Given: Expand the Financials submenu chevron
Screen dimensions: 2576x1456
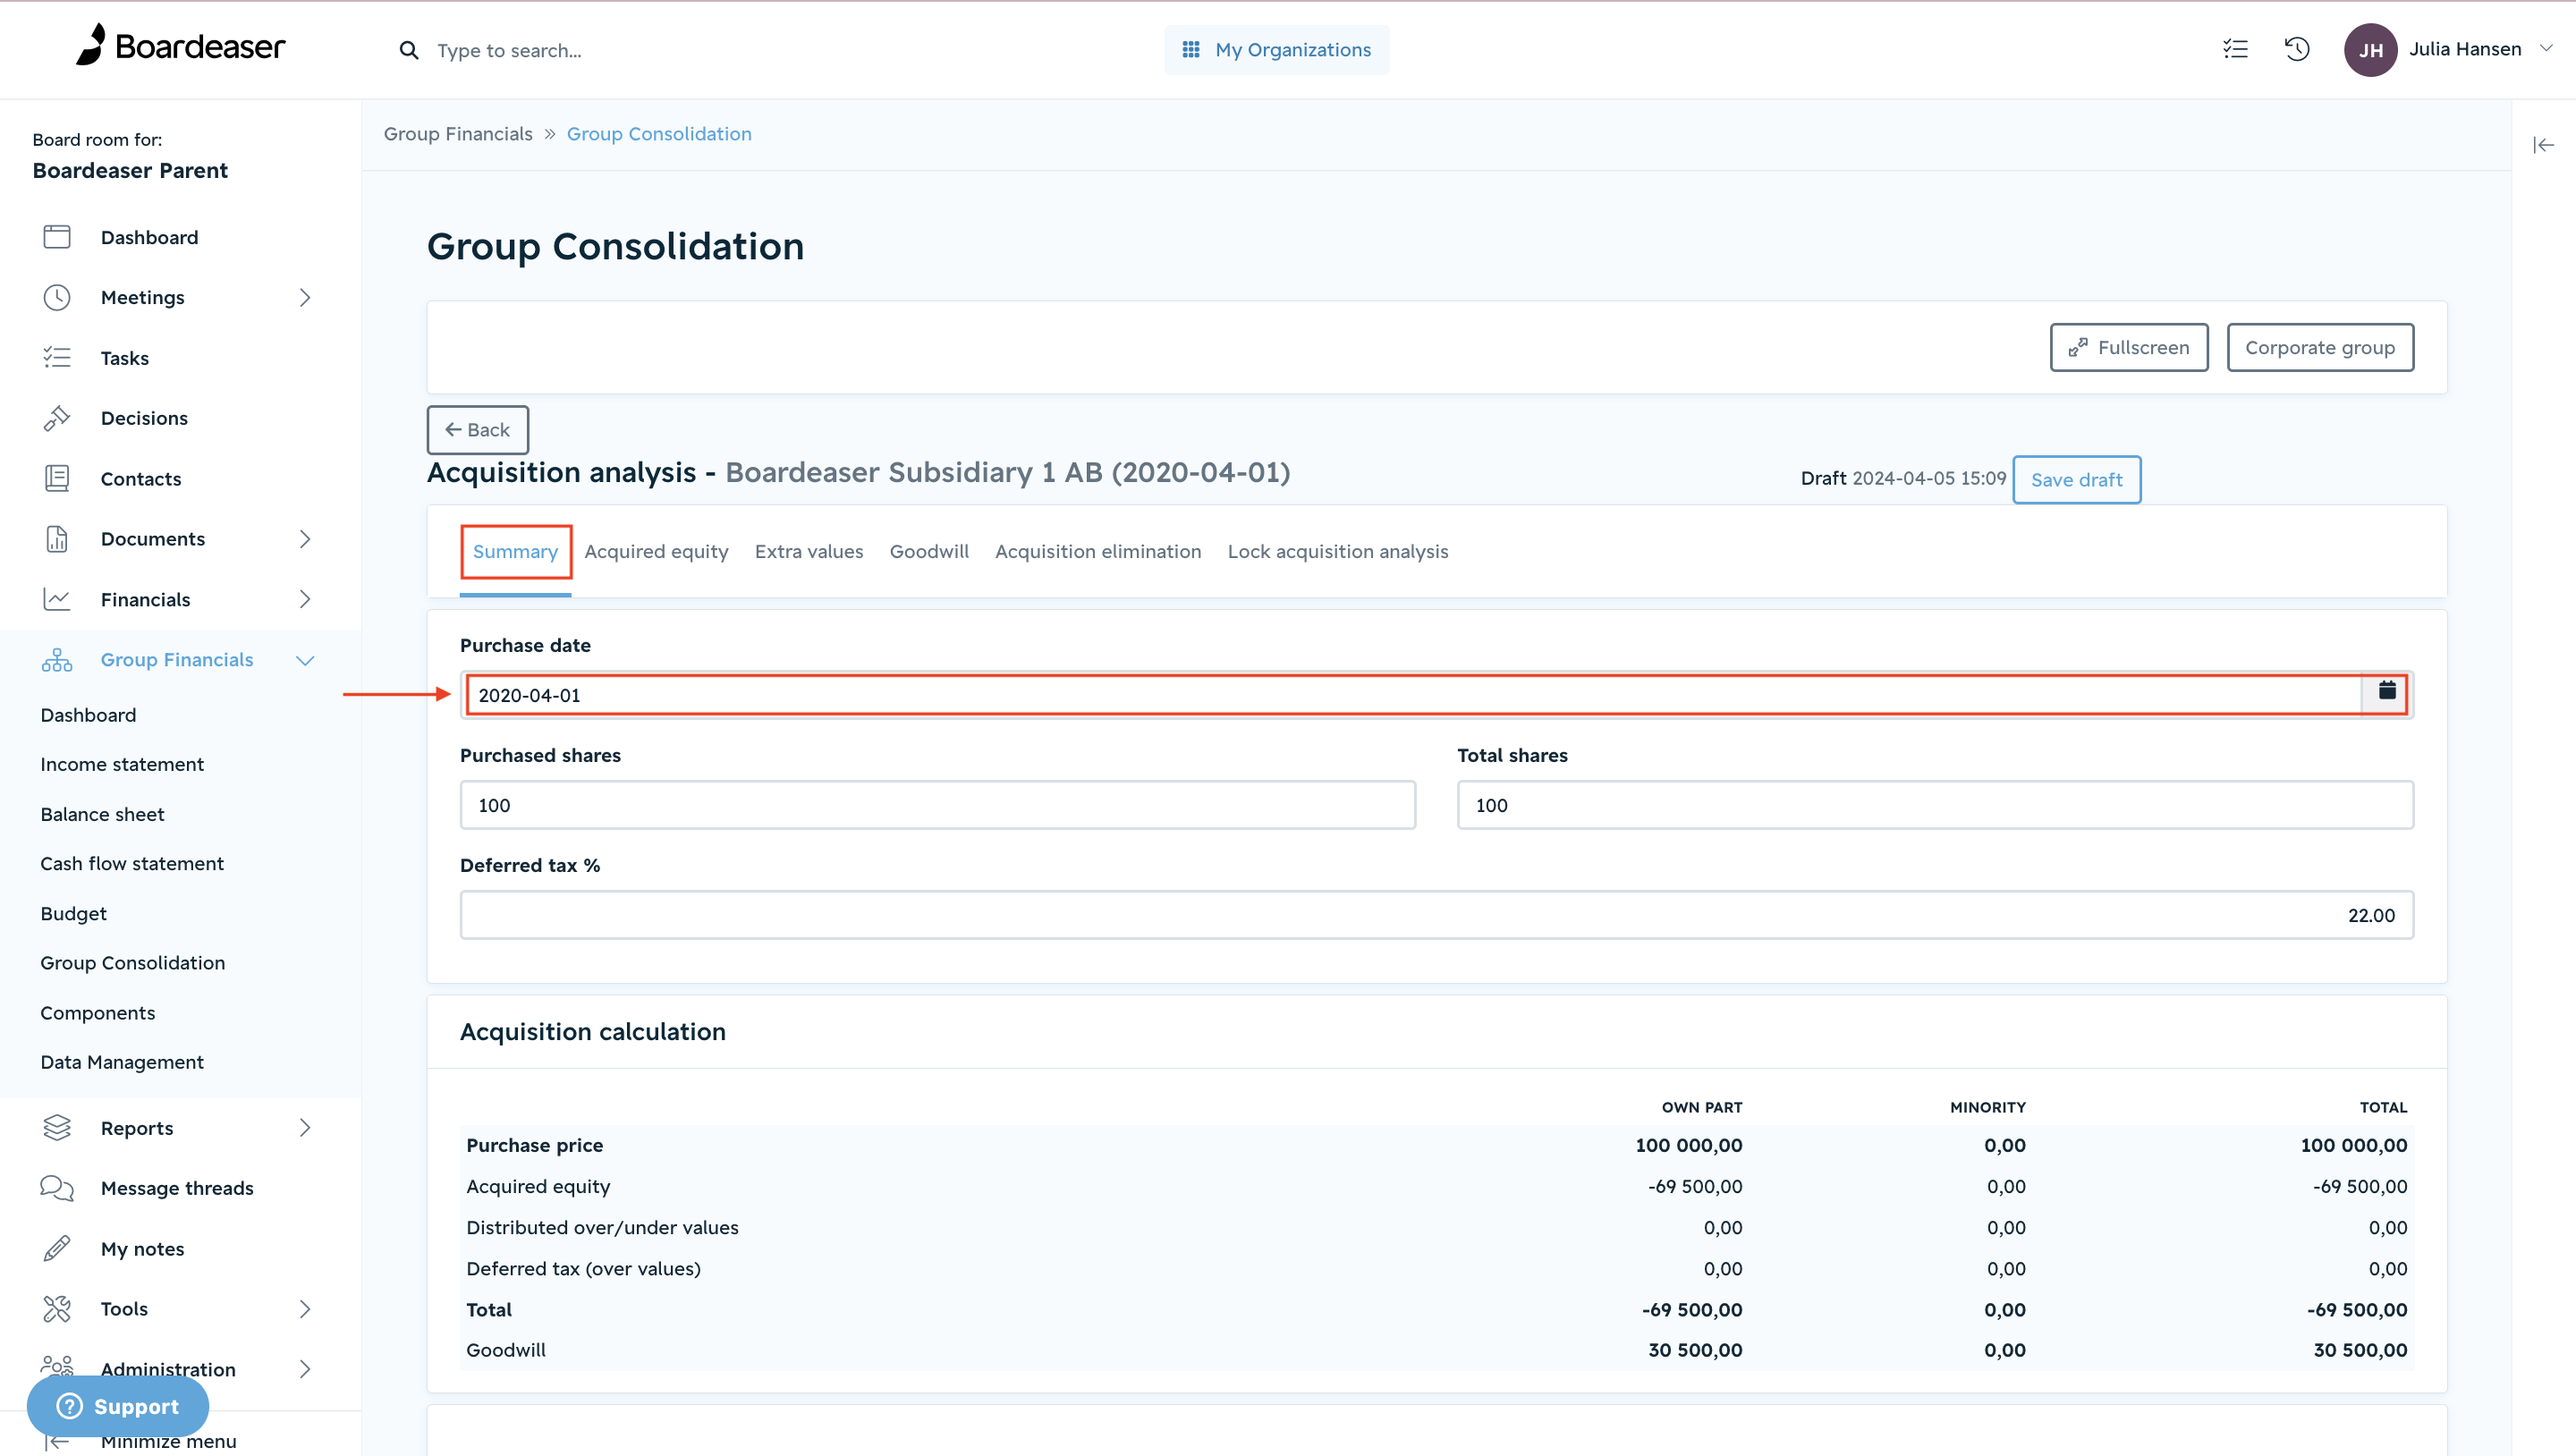Looking at the screenshot, I should [x=305, y=599].
